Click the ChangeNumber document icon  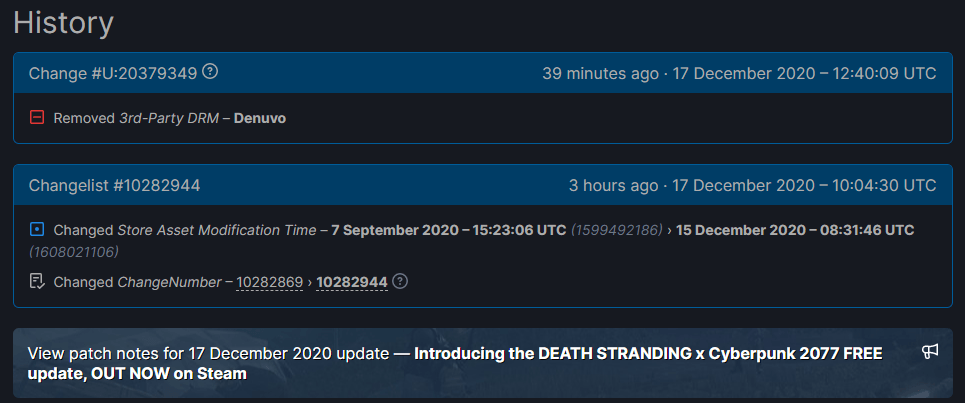tap(37, 281)
